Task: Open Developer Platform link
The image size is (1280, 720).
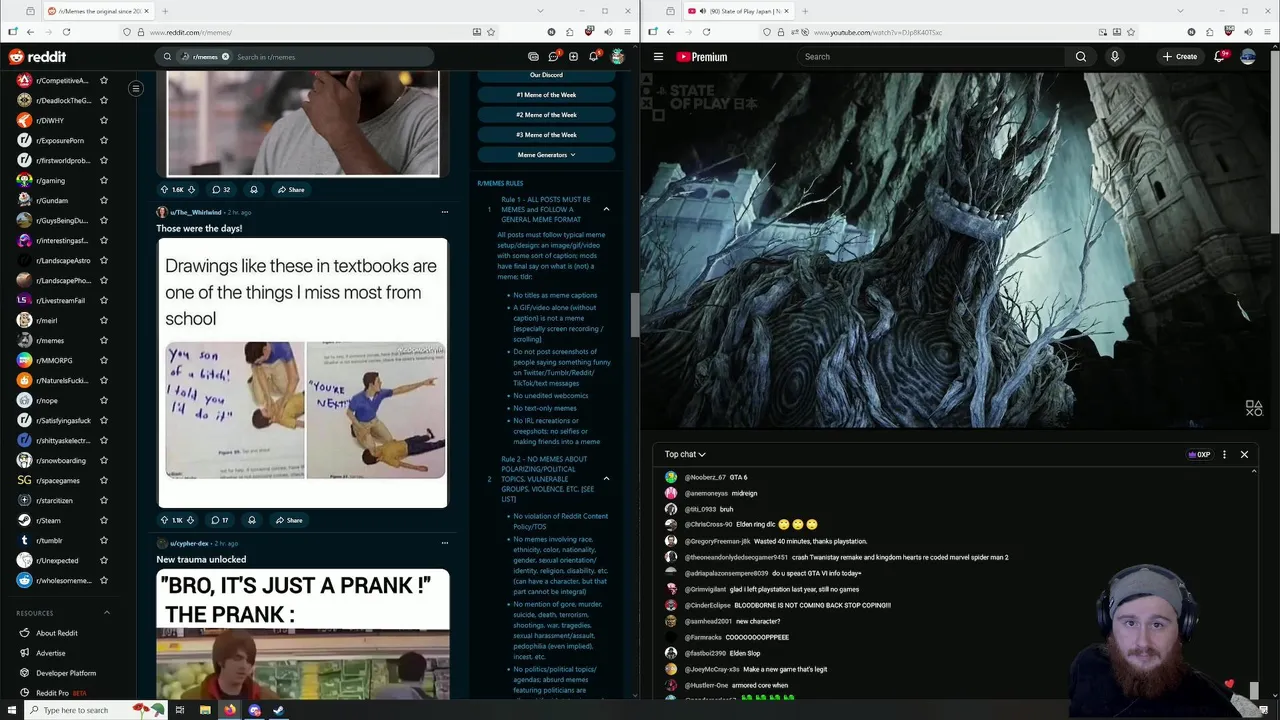Action: pos(66,673)
